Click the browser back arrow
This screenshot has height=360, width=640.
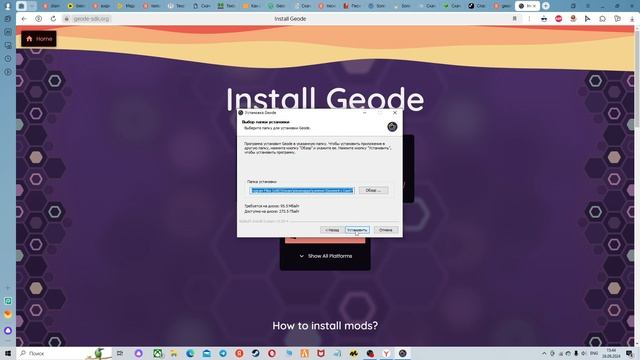pyautogui.click(x=24, y=19)
